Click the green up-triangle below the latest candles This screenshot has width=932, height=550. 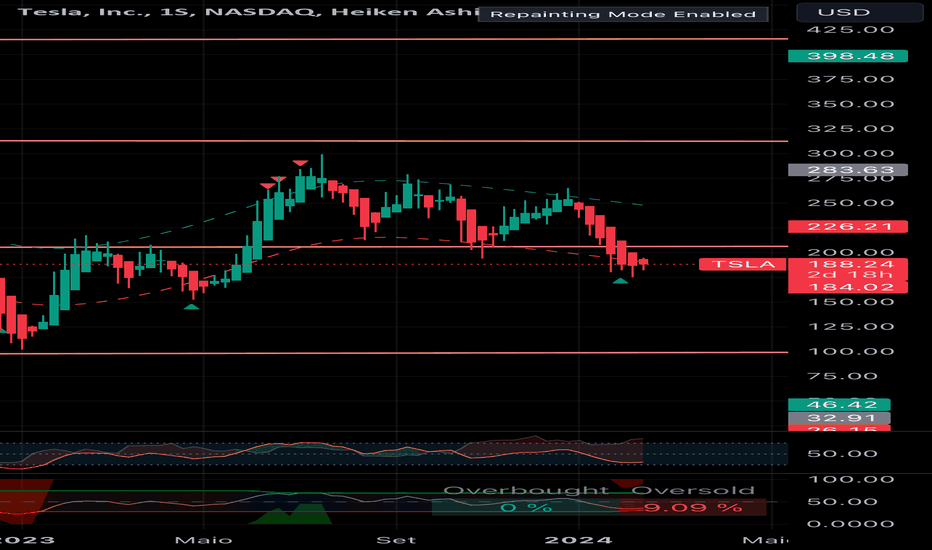pyautogui.click(x=620, y=281)
